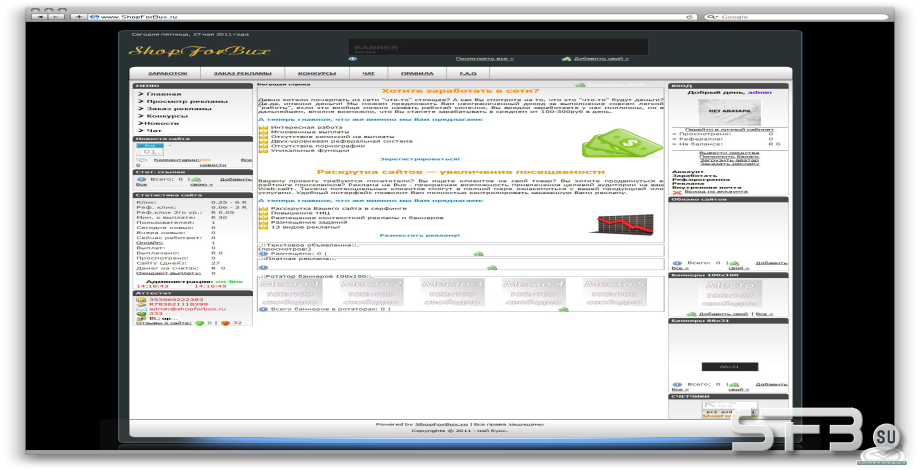Click the dark 88x31 banner placeholder
920x470 pixels.
click(x=730, y=367)
